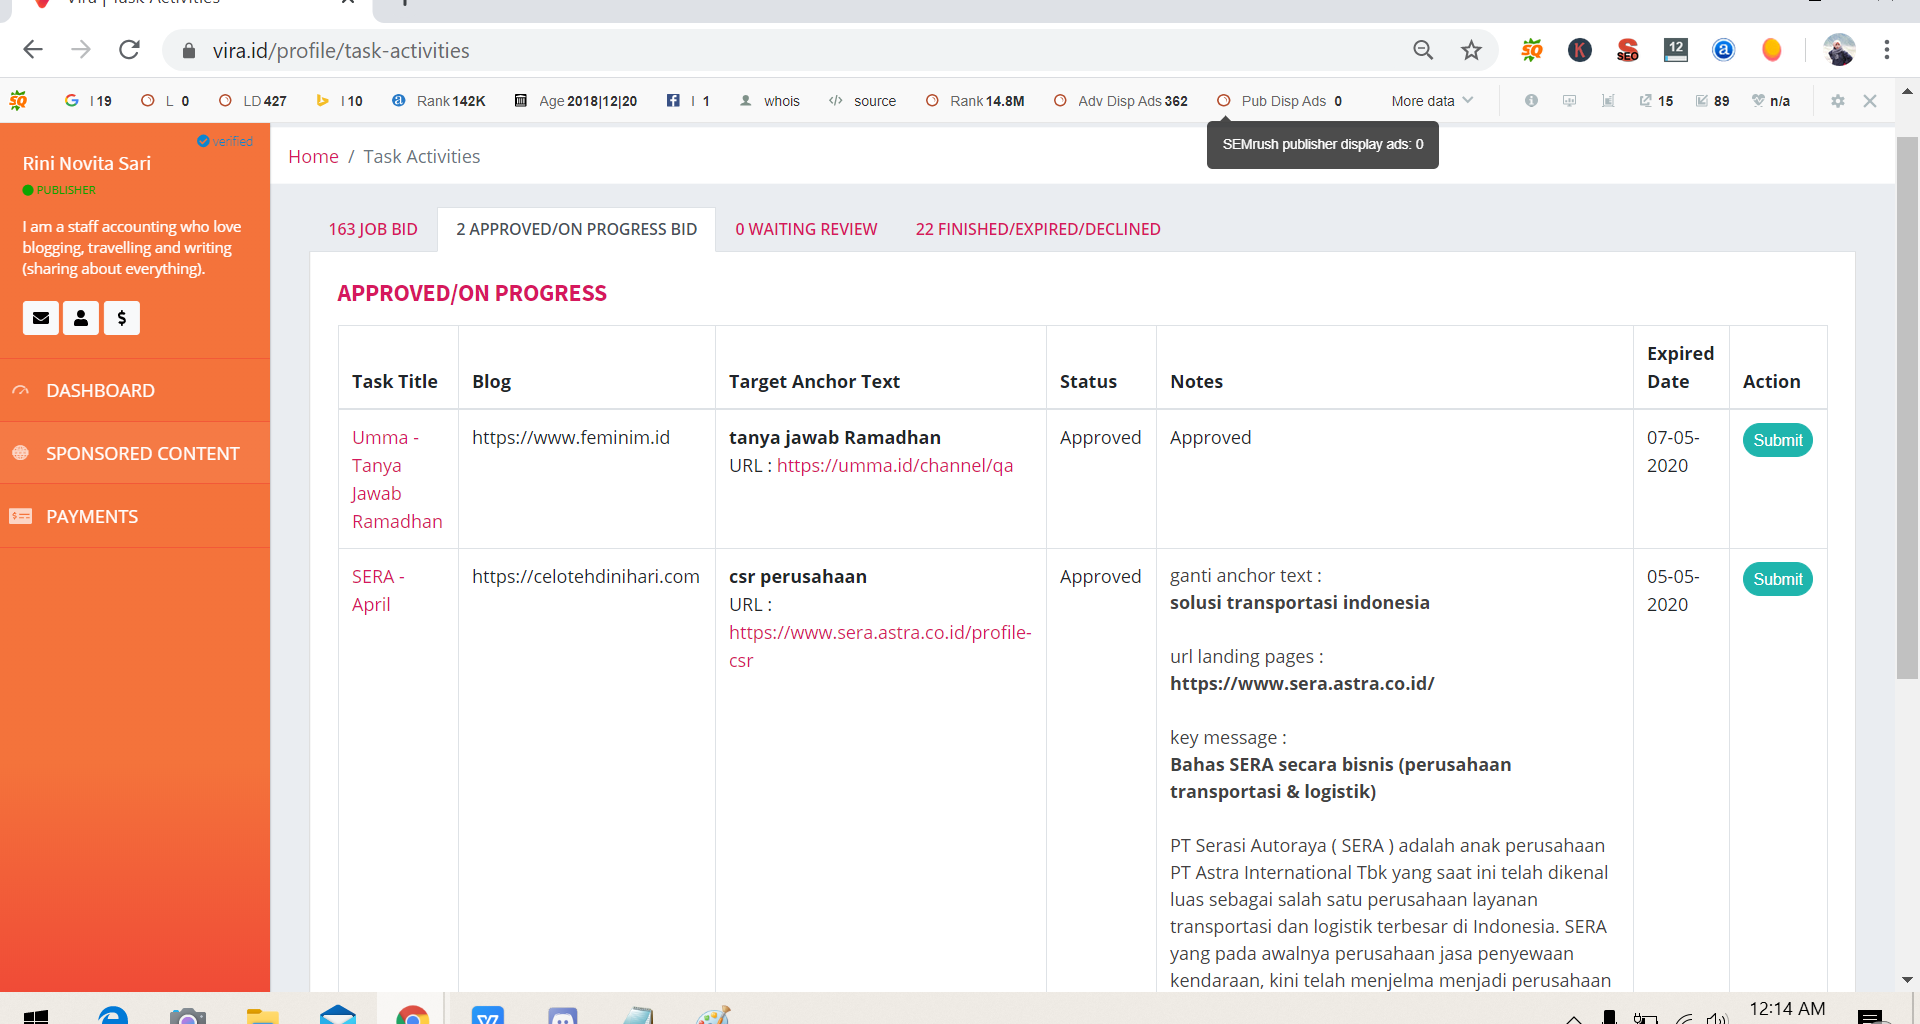Open the blue circled 'a' extension icon
Viewport: 1920px width, 1024px height.
(x=1724, y=50)
